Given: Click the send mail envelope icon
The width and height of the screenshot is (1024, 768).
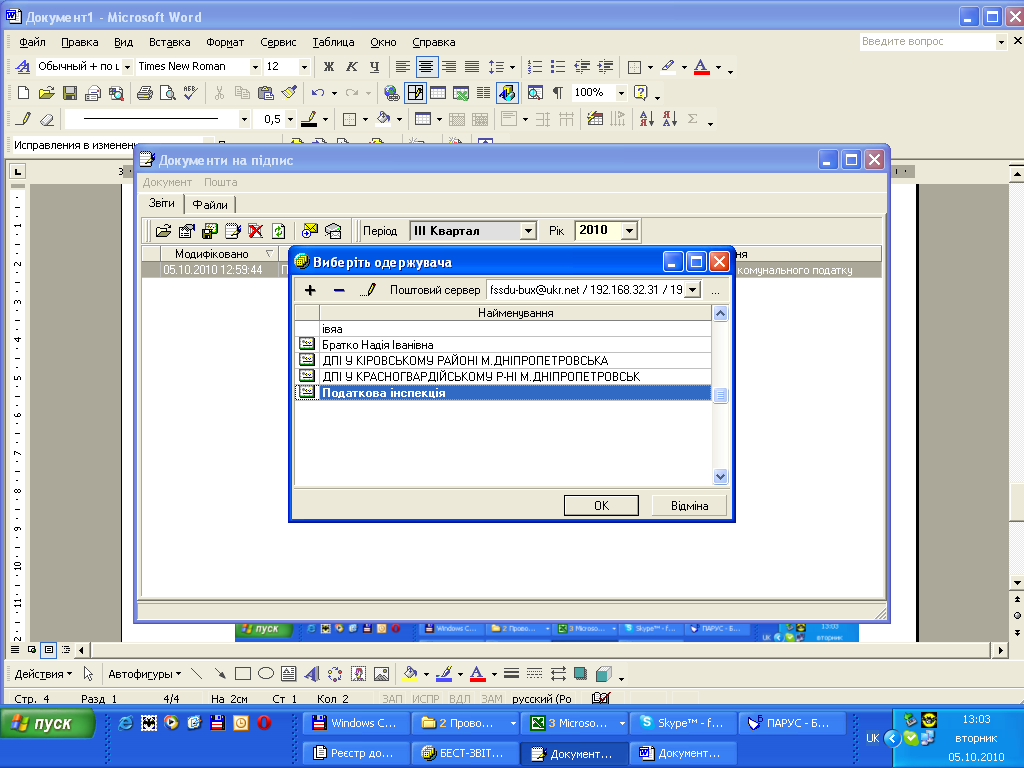Looking at the screenshot, I should tap(310, 231).
